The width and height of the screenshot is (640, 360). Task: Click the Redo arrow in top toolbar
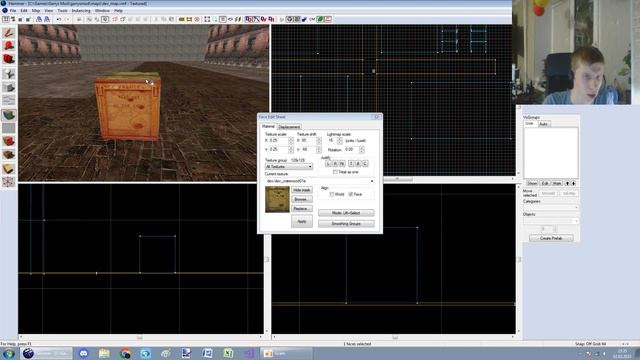pos(68,19)
